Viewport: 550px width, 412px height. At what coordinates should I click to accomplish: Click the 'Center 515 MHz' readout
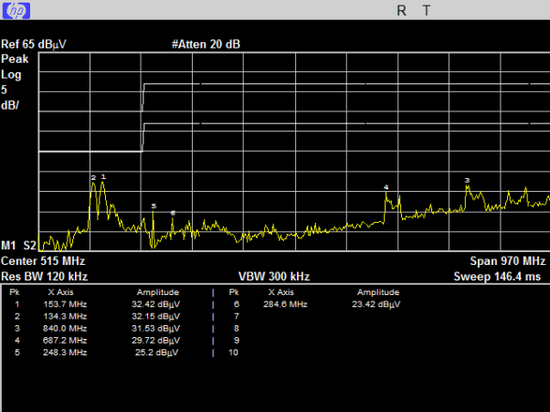(x=43, y=261)
